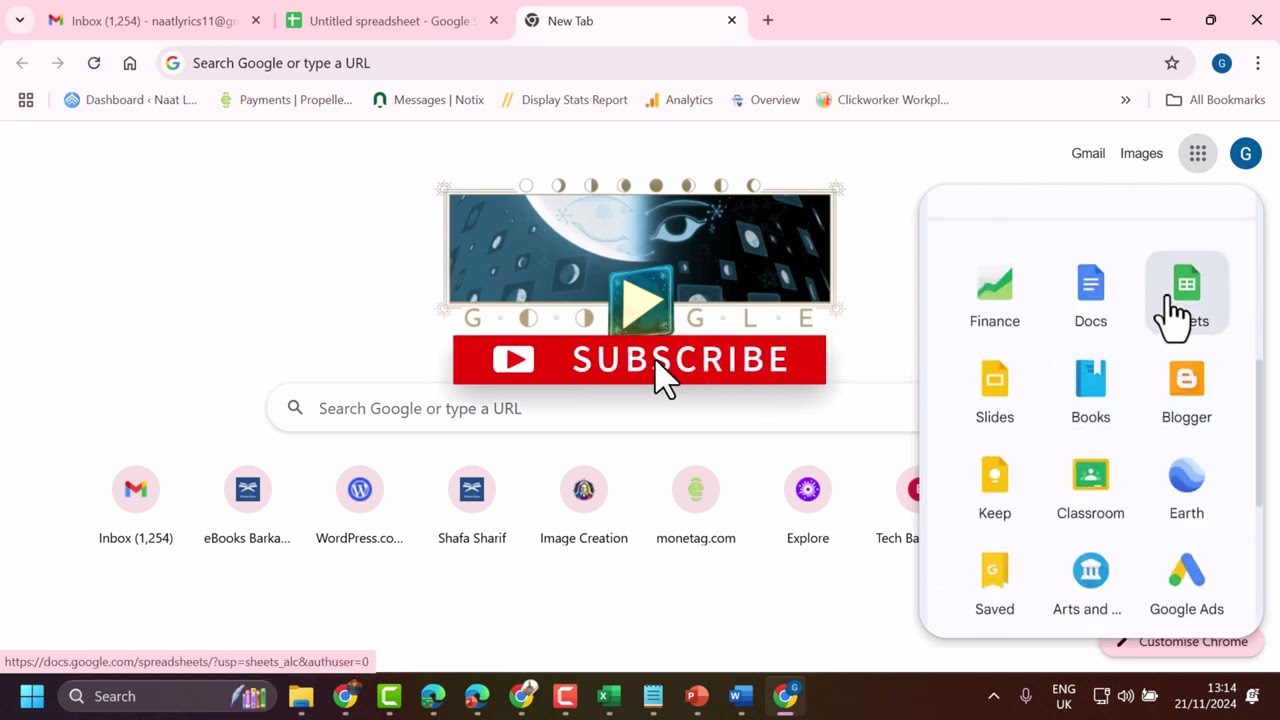Go to the home page
This screenshot has width=1280, height=720.
tap(130, 63)
